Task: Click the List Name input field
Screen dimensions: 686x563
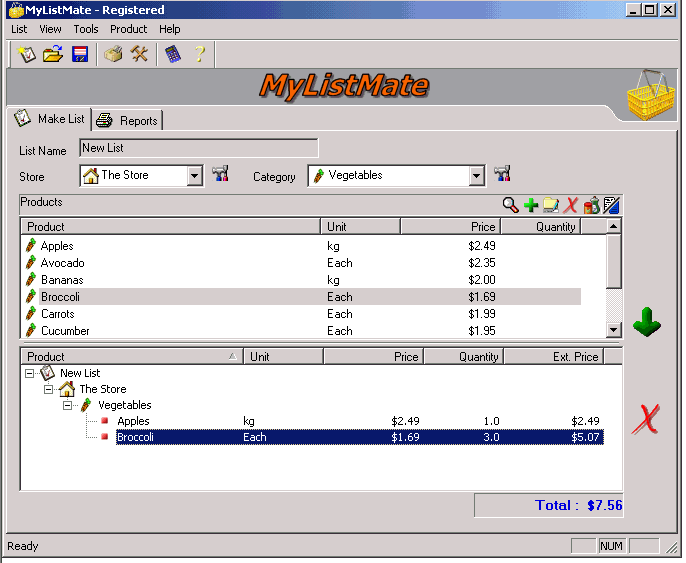Action: pyautogui.click(x=199, y=148)
